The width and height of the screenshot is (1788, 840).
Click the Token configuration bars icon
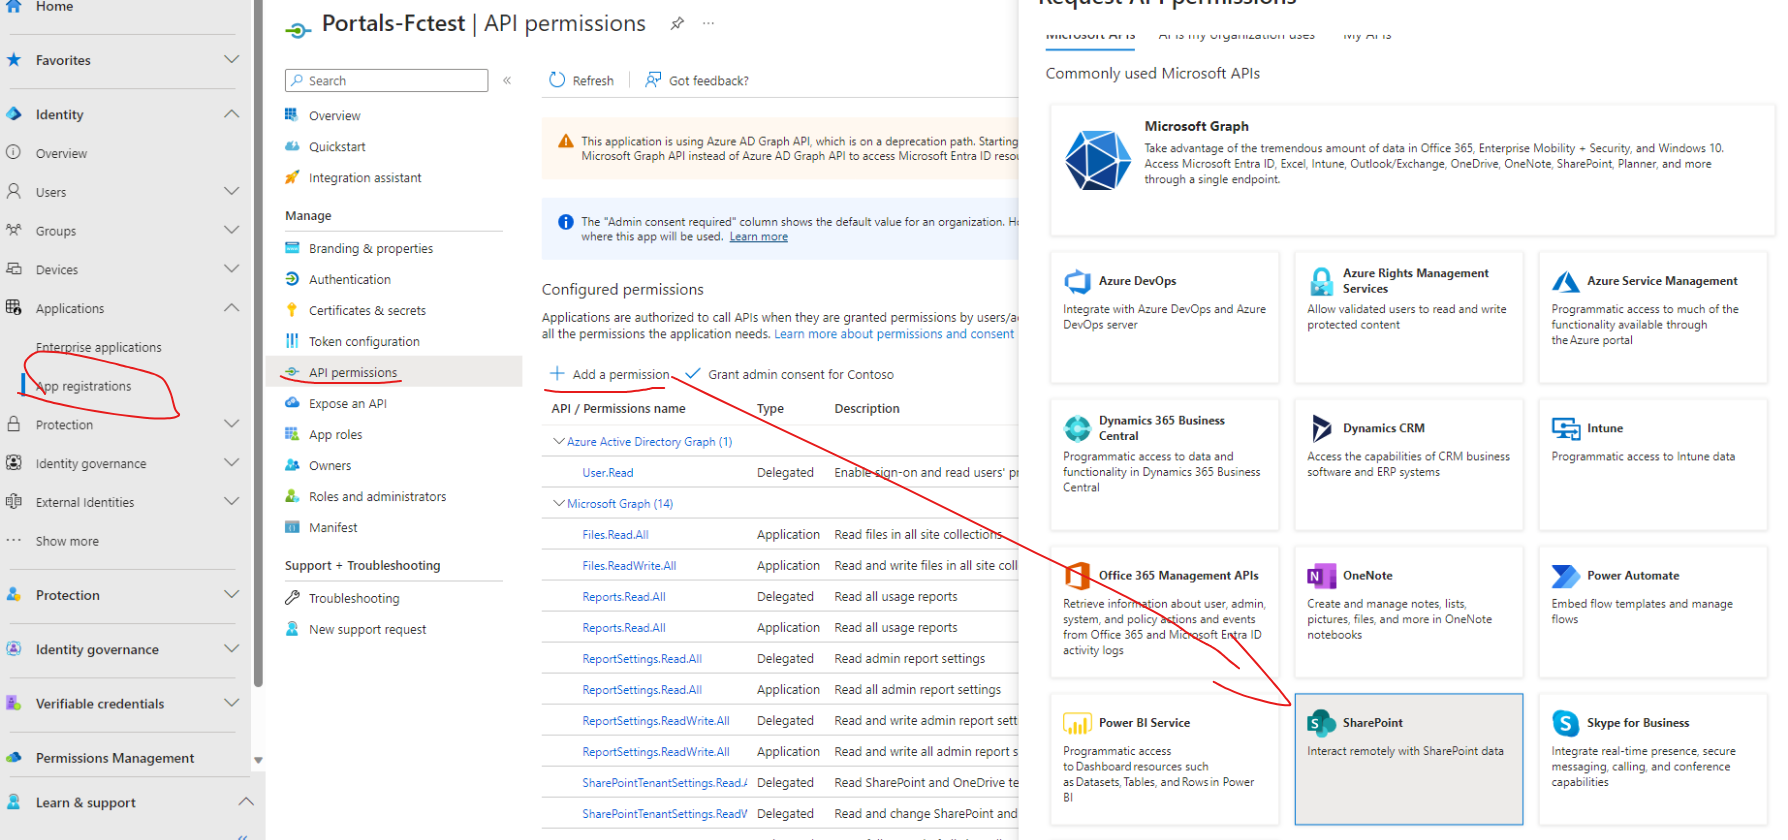[x=292, y=341]
